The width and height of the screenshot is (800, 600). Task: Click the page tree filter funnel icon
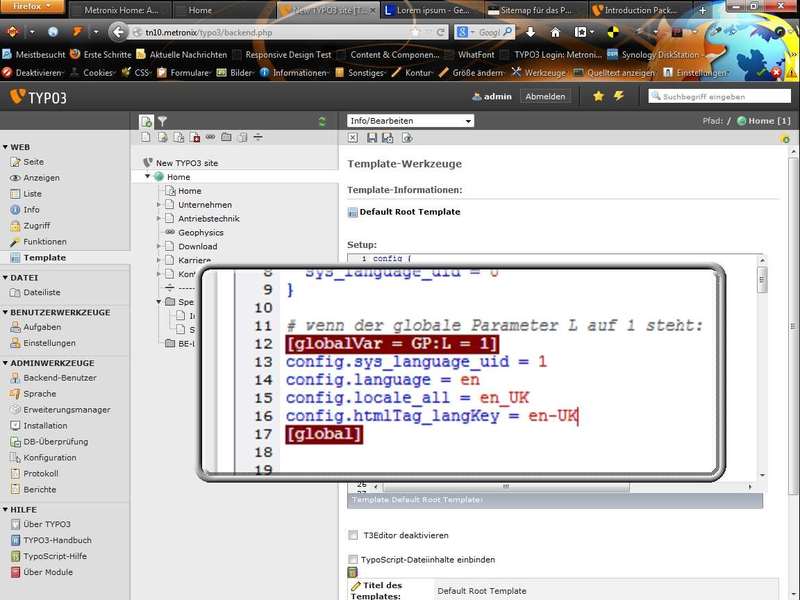tap(162, 121)
